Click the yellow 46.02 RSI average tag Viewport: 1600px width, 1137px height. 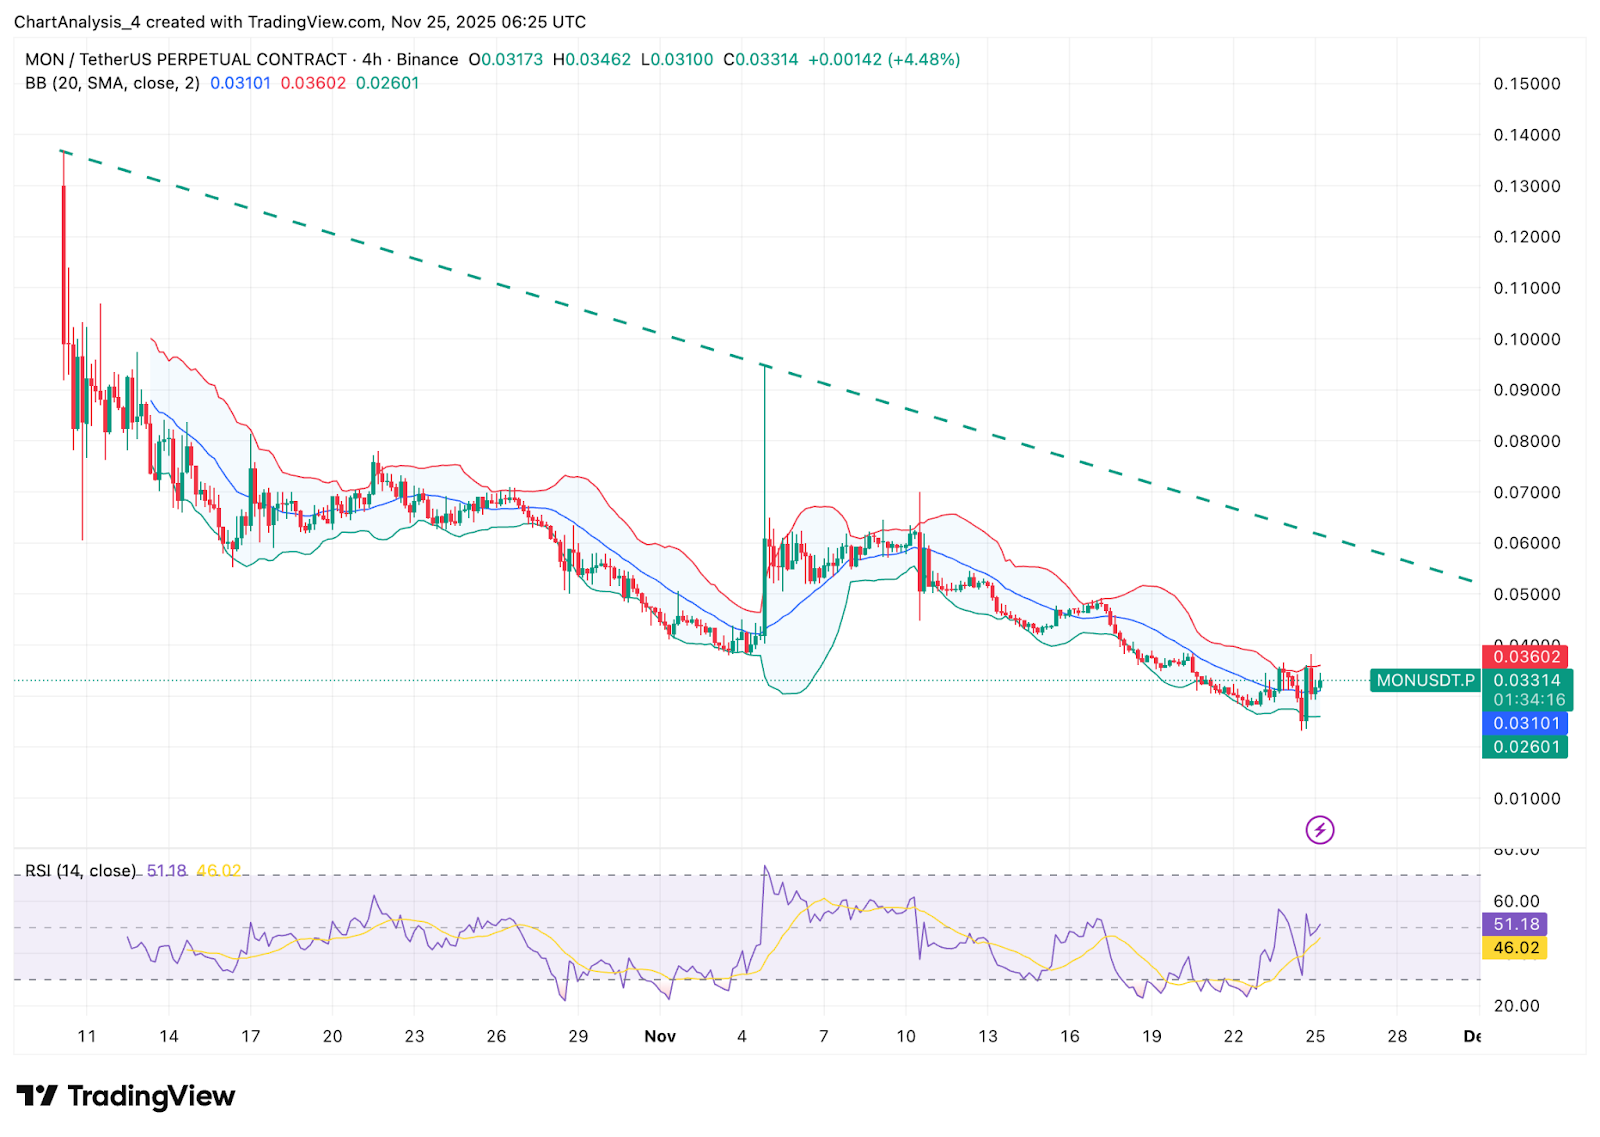coord(1515,948)
